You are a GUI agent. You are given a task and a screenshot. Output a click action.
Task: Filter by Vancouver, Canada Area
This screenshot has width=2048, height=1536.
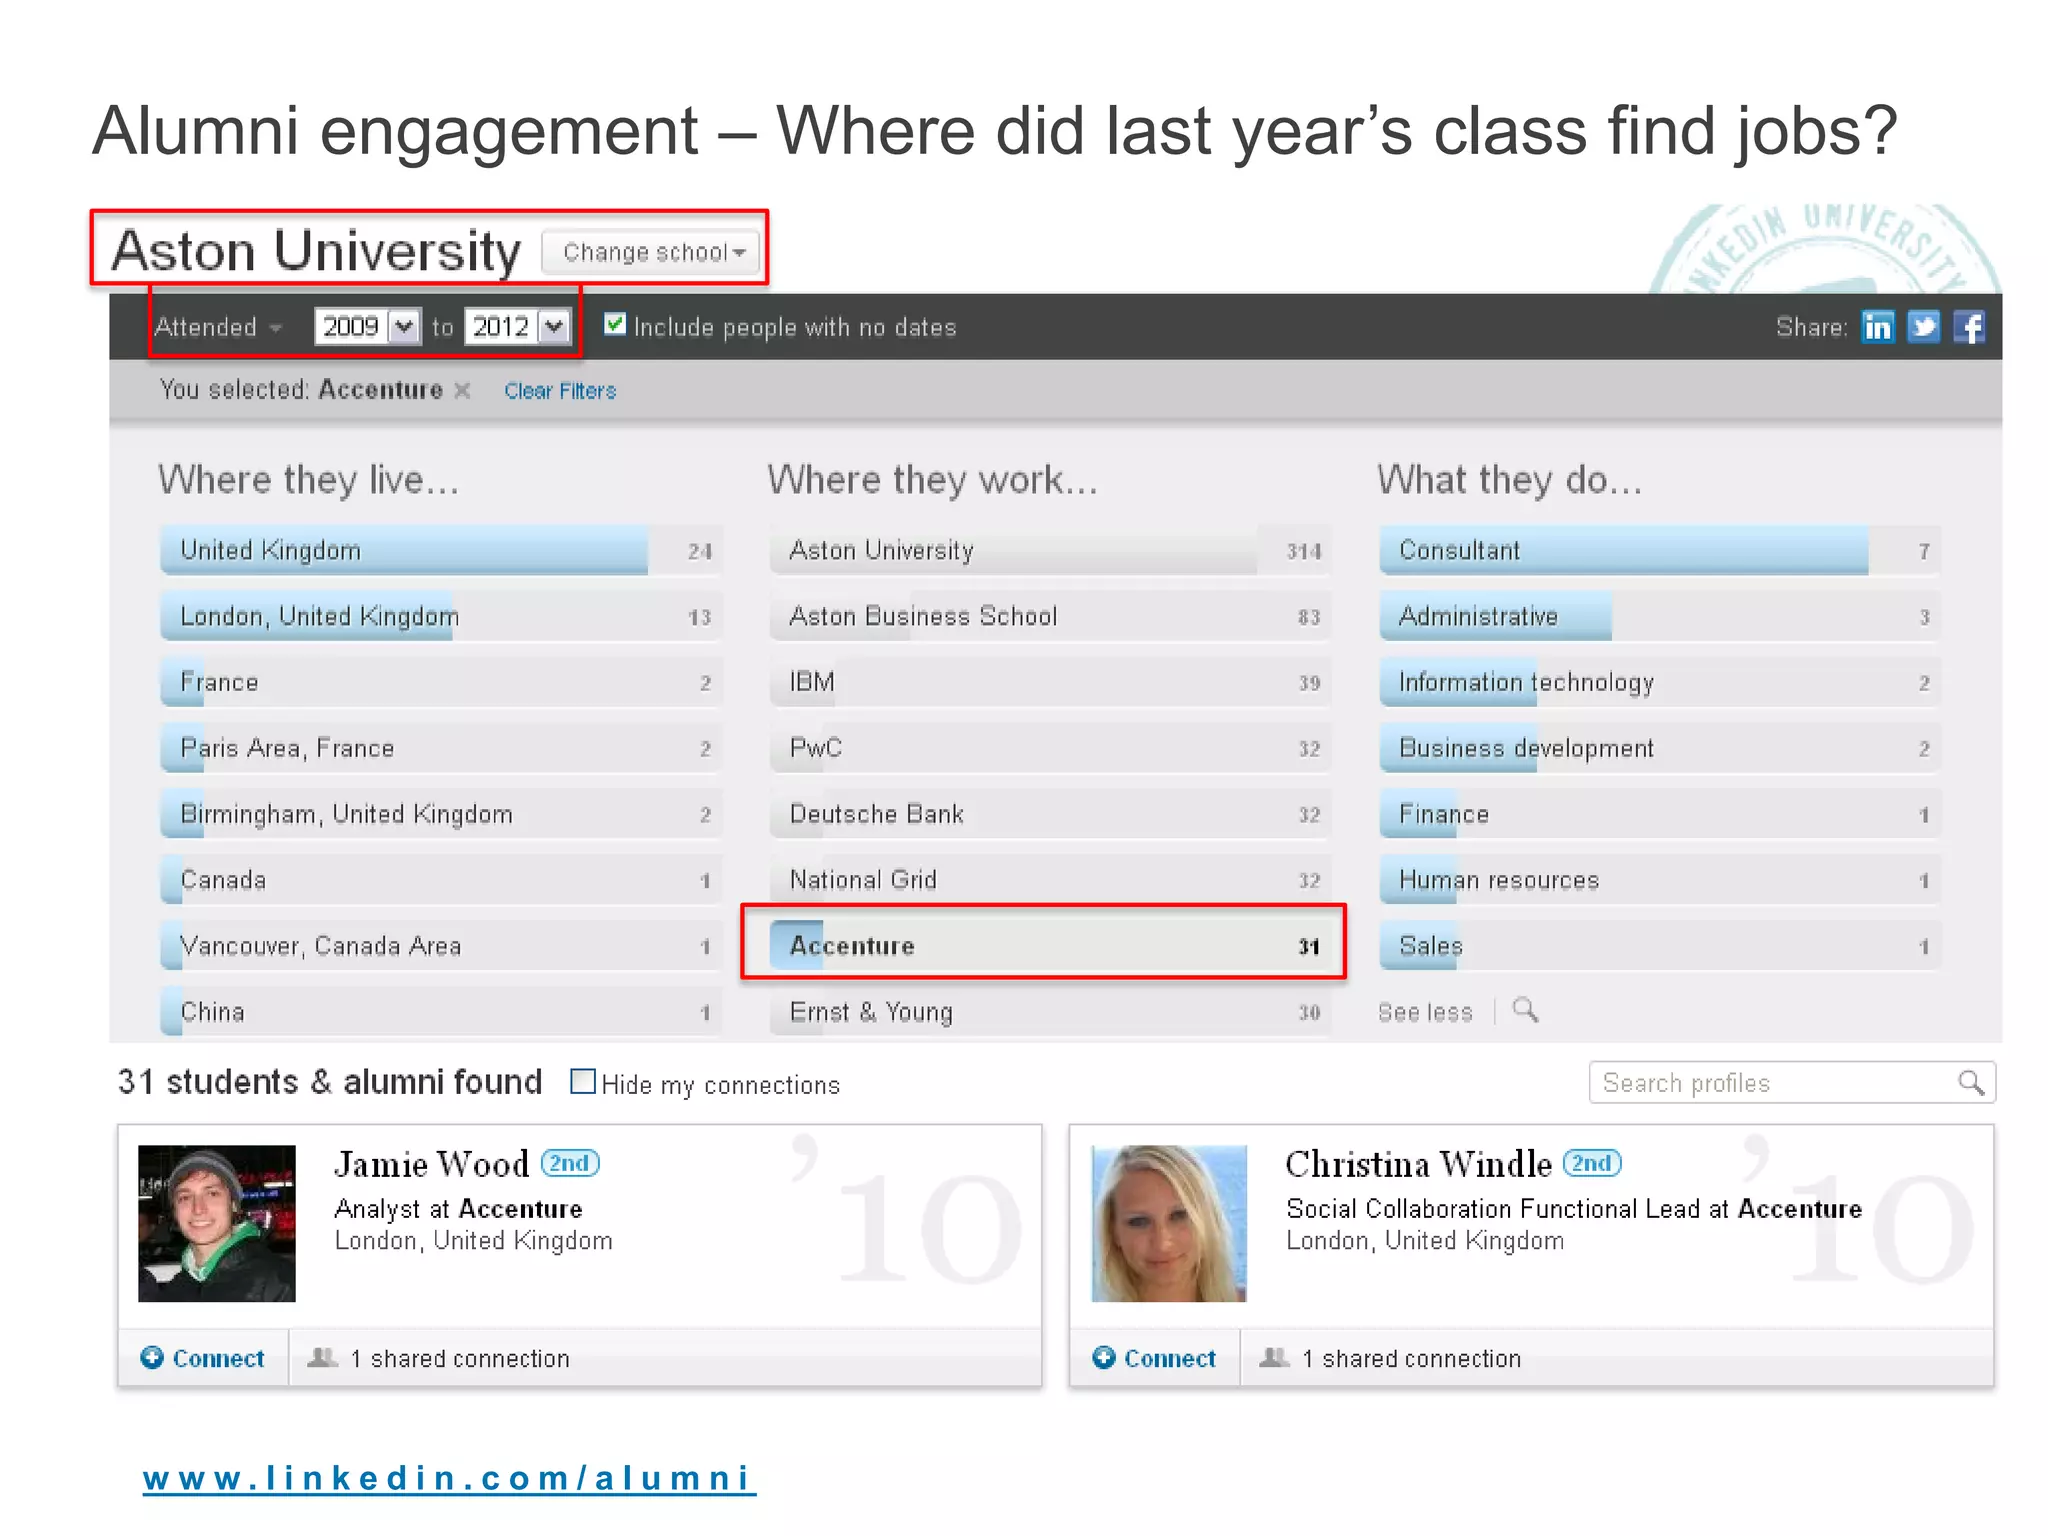440,946
